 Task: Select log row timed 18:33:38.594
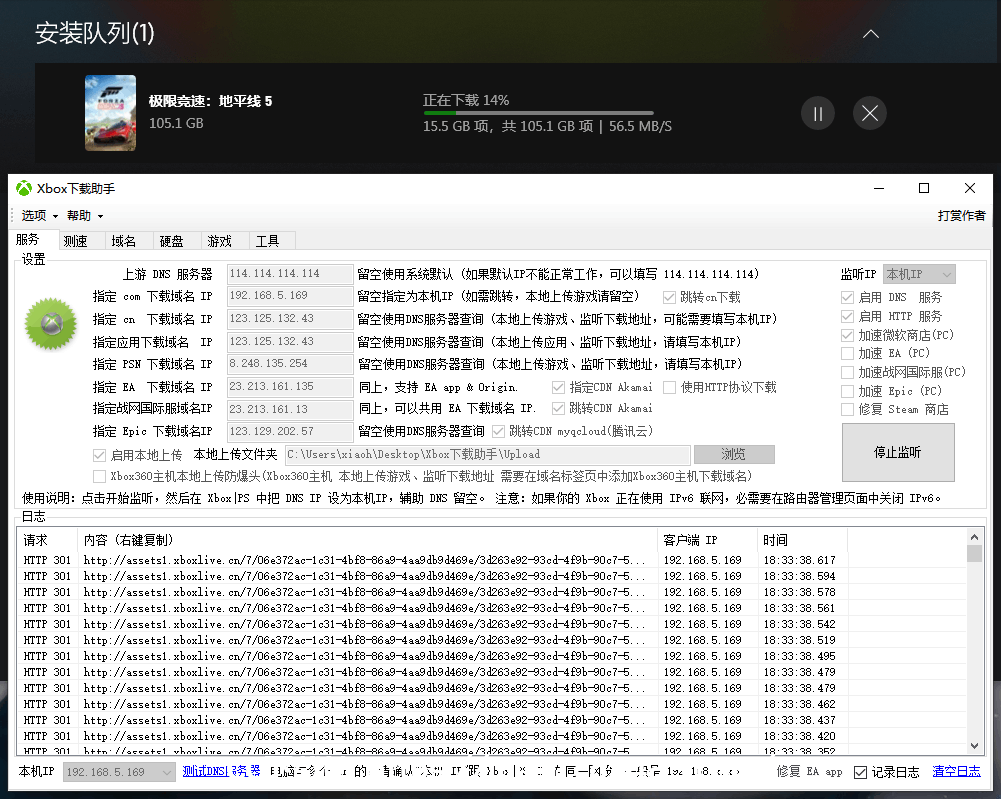[x=492, y=576]
